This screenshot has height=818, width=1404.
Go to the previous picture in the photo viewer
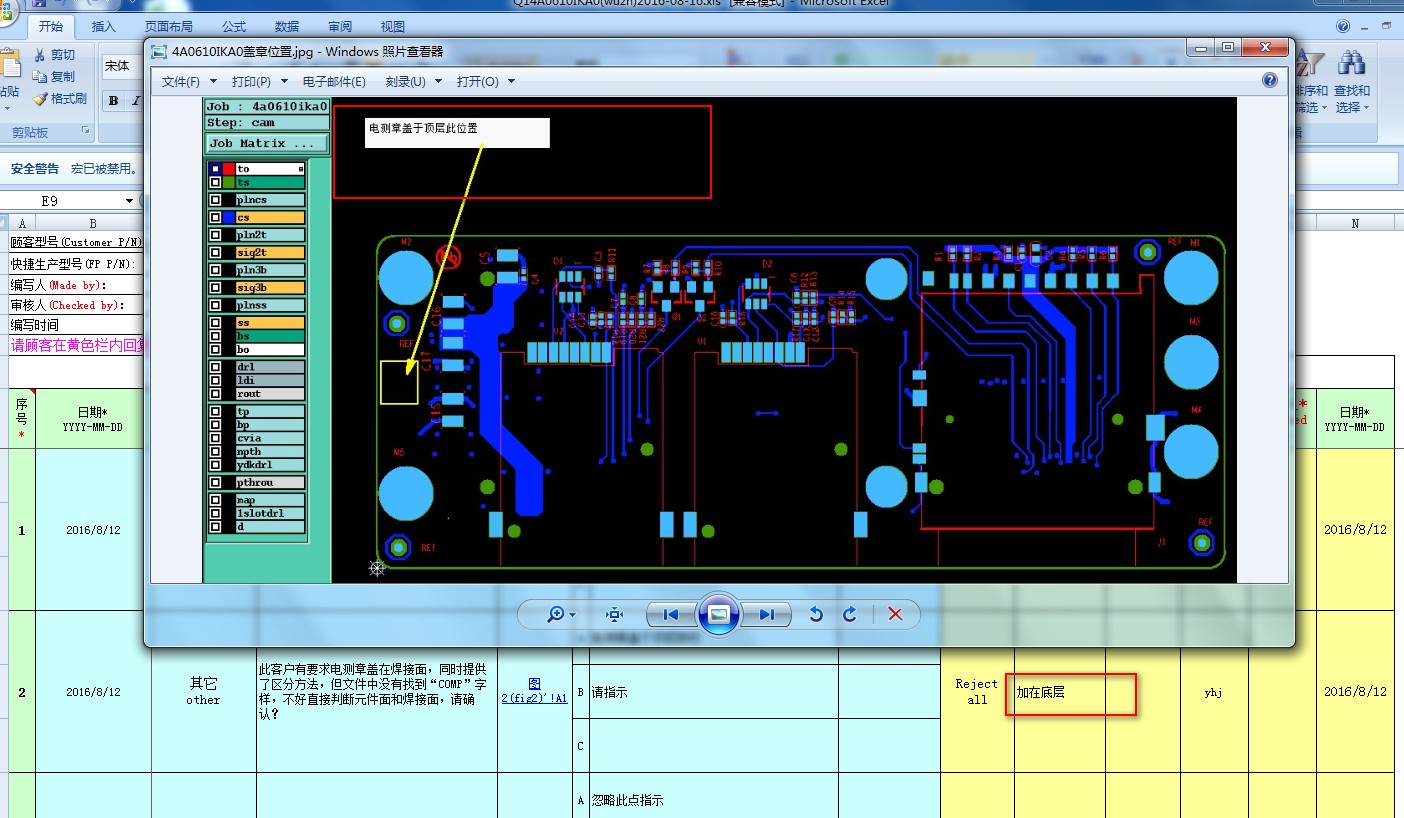point(671,614)
